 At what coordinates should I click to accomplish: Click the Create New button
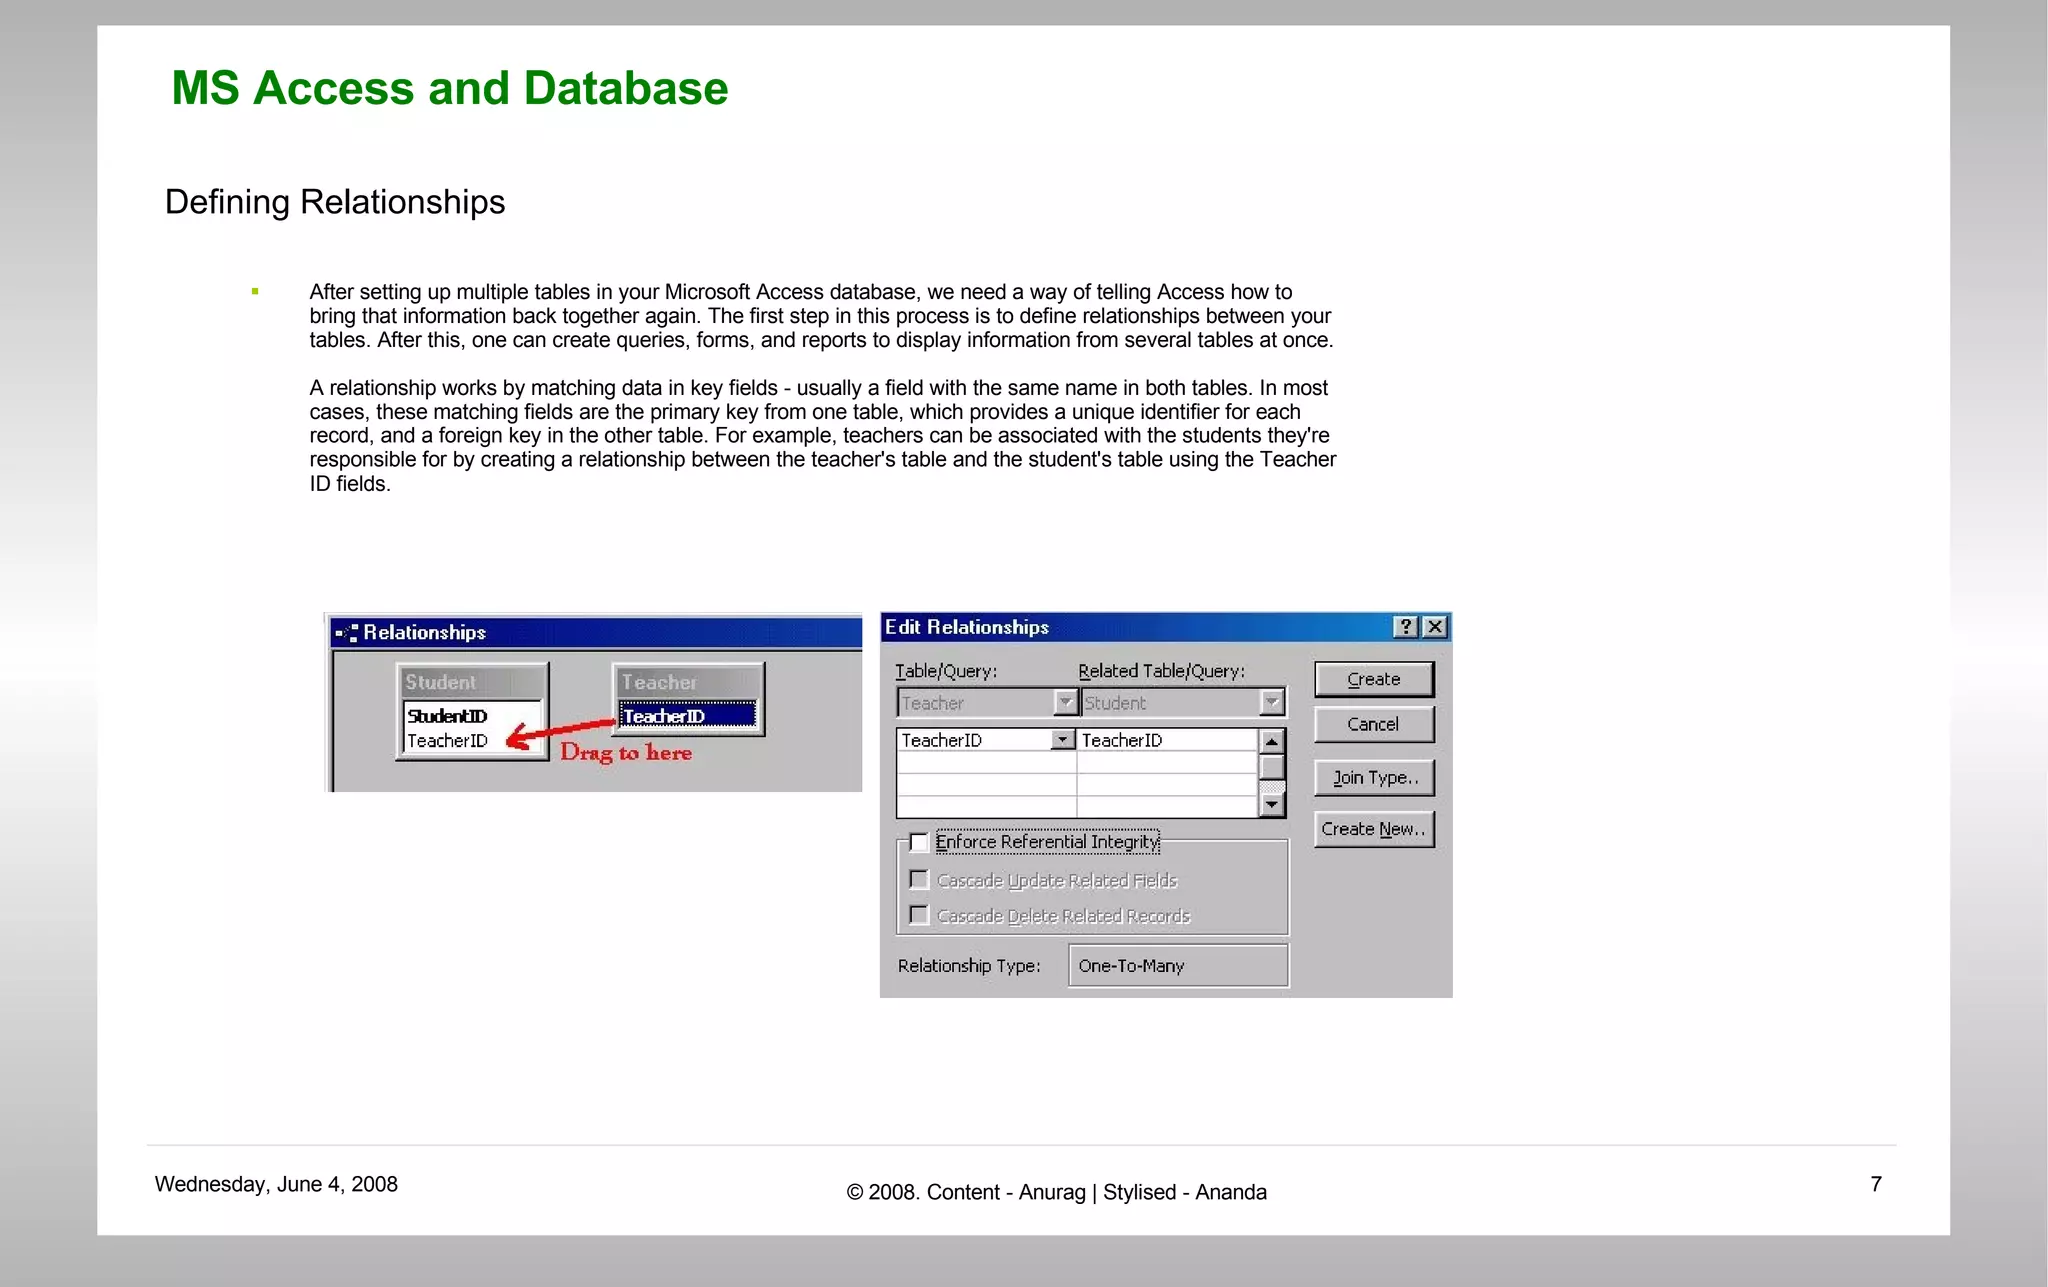pos(1373,829)
